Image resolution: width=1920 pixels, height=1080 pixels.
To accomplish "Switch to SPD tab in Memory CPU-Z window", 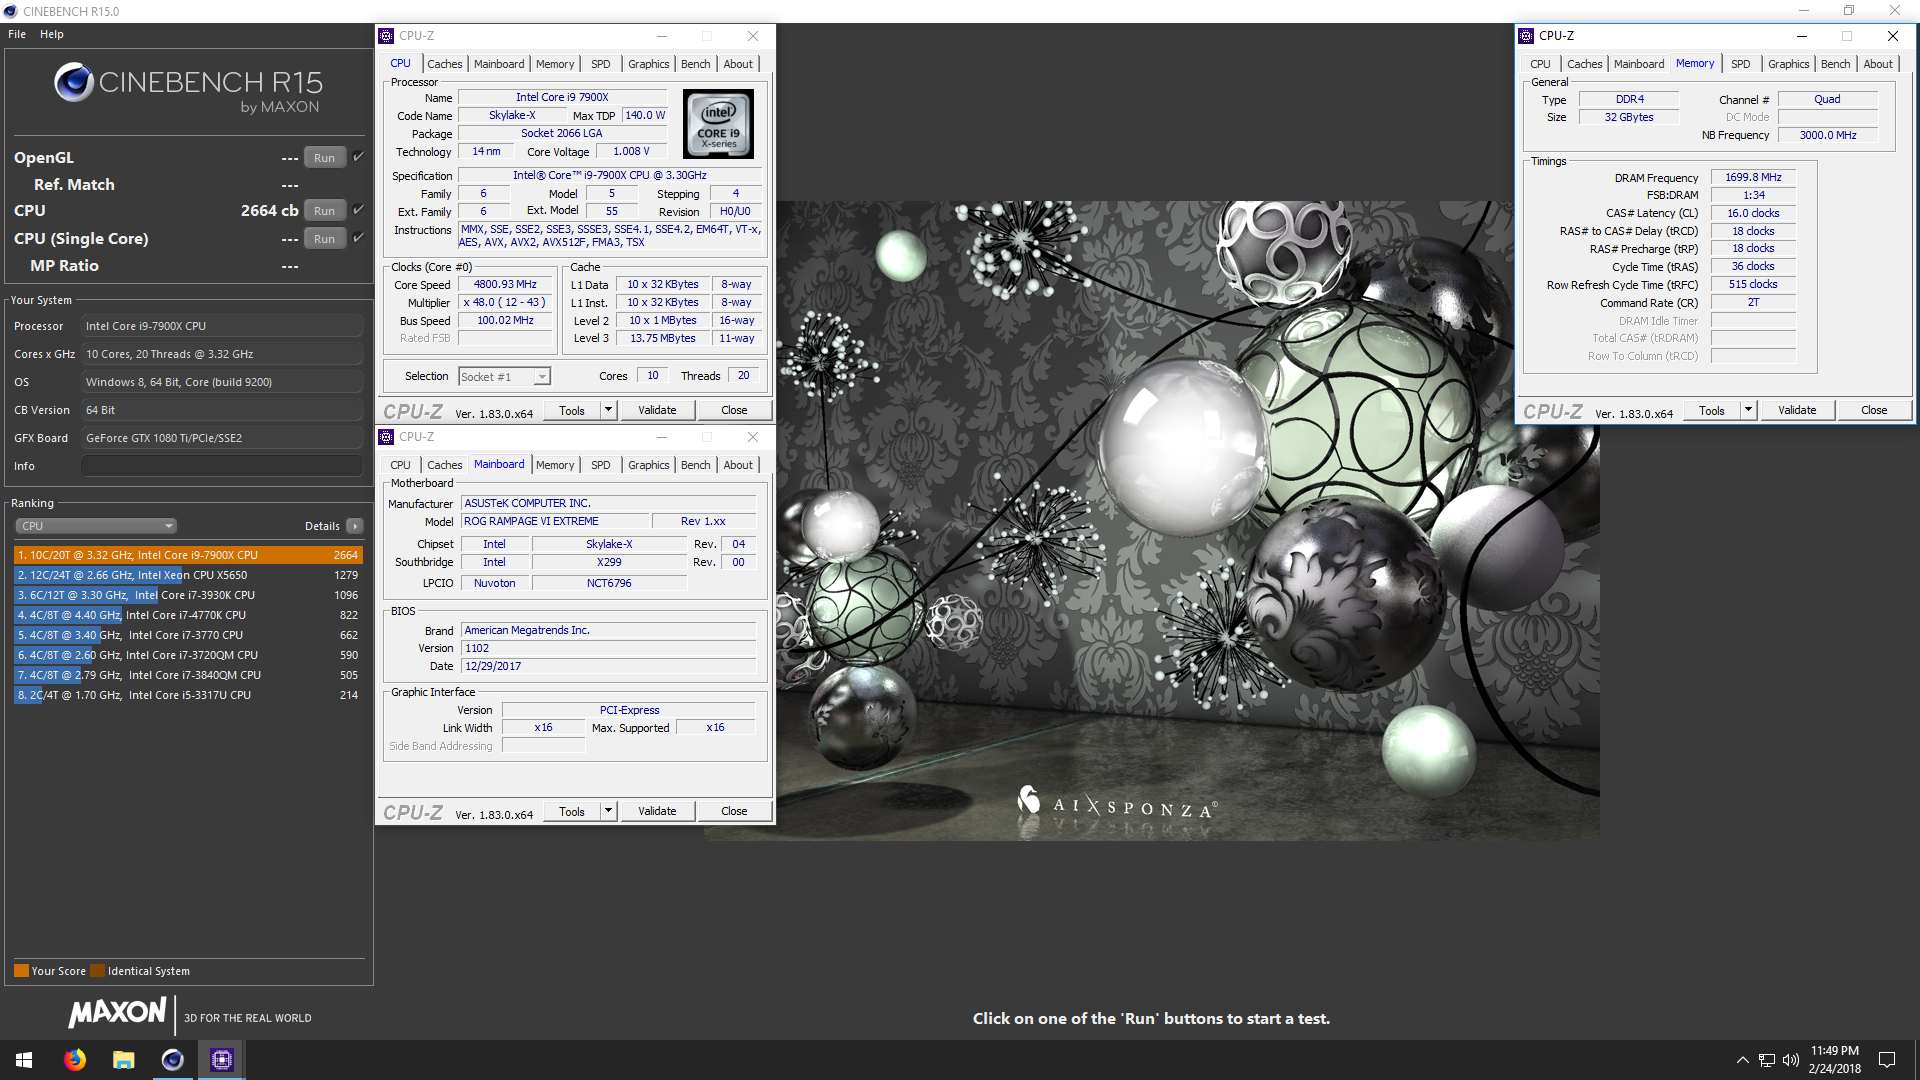I will click(x=1740, y=64).
